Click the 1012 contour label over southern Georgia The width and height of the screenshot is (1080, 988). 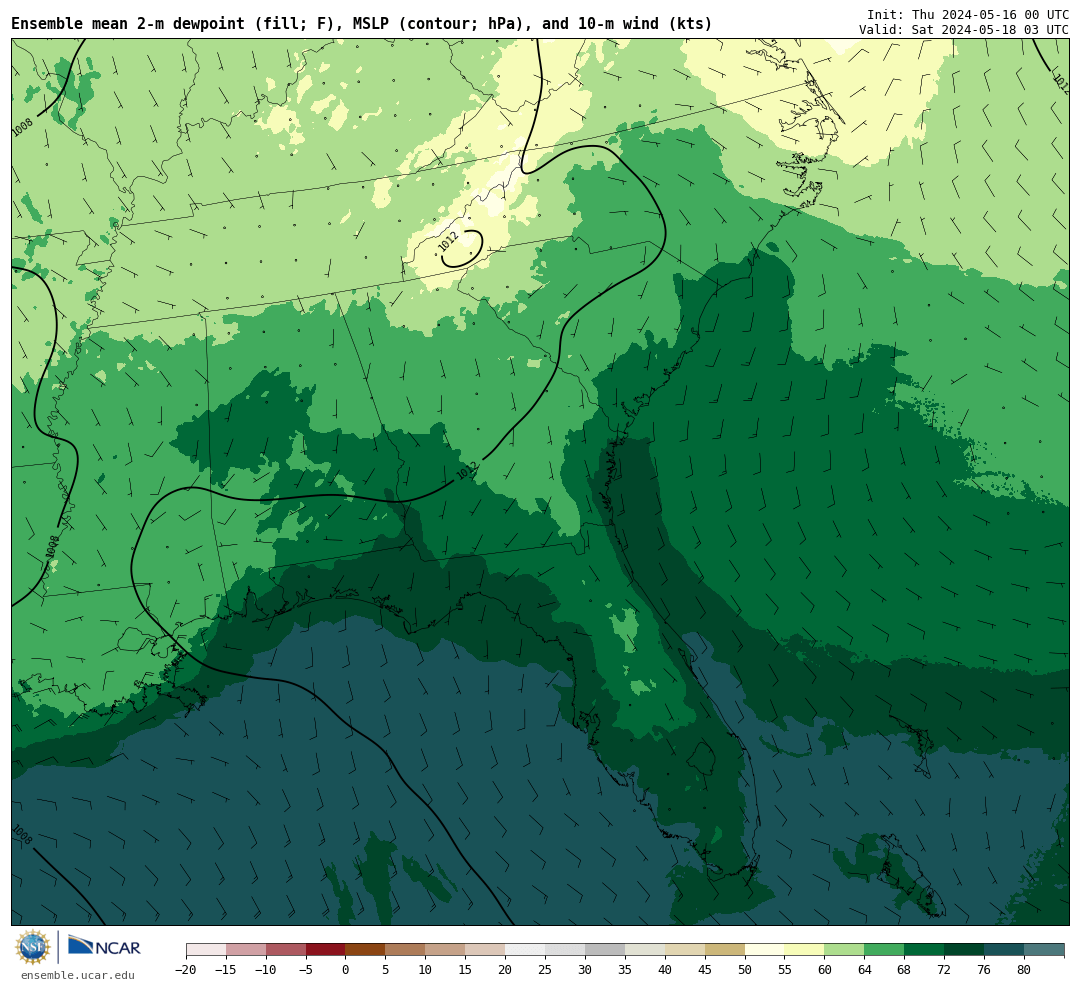pyautogui.click(x=466, y=471)
